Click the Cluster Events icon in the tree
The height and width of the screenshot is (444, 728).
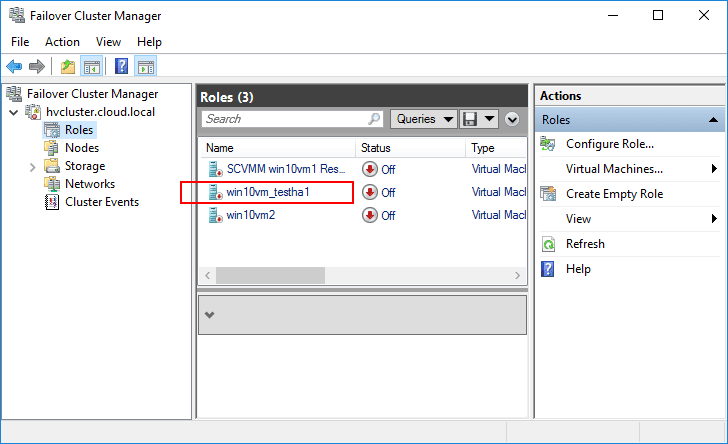coord(52,202)
